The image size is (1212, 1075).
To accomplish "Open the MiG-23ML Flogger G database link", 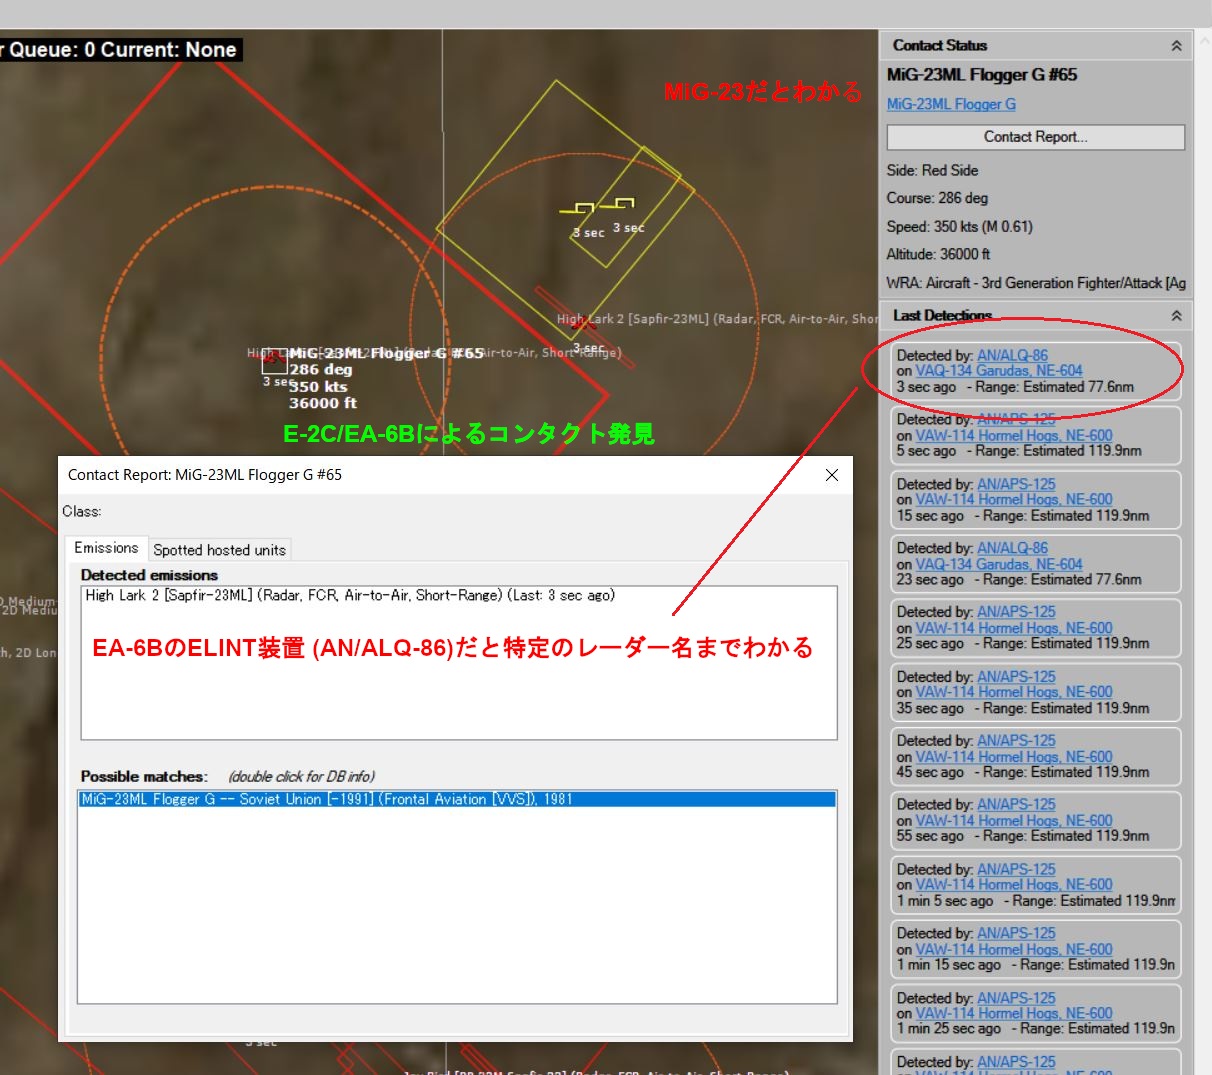I will pos(950,104).
